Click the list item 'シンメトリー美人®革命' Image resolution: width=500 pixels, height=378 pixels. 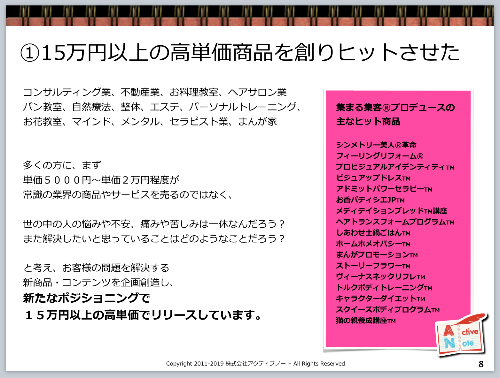[x=376, y=145]
